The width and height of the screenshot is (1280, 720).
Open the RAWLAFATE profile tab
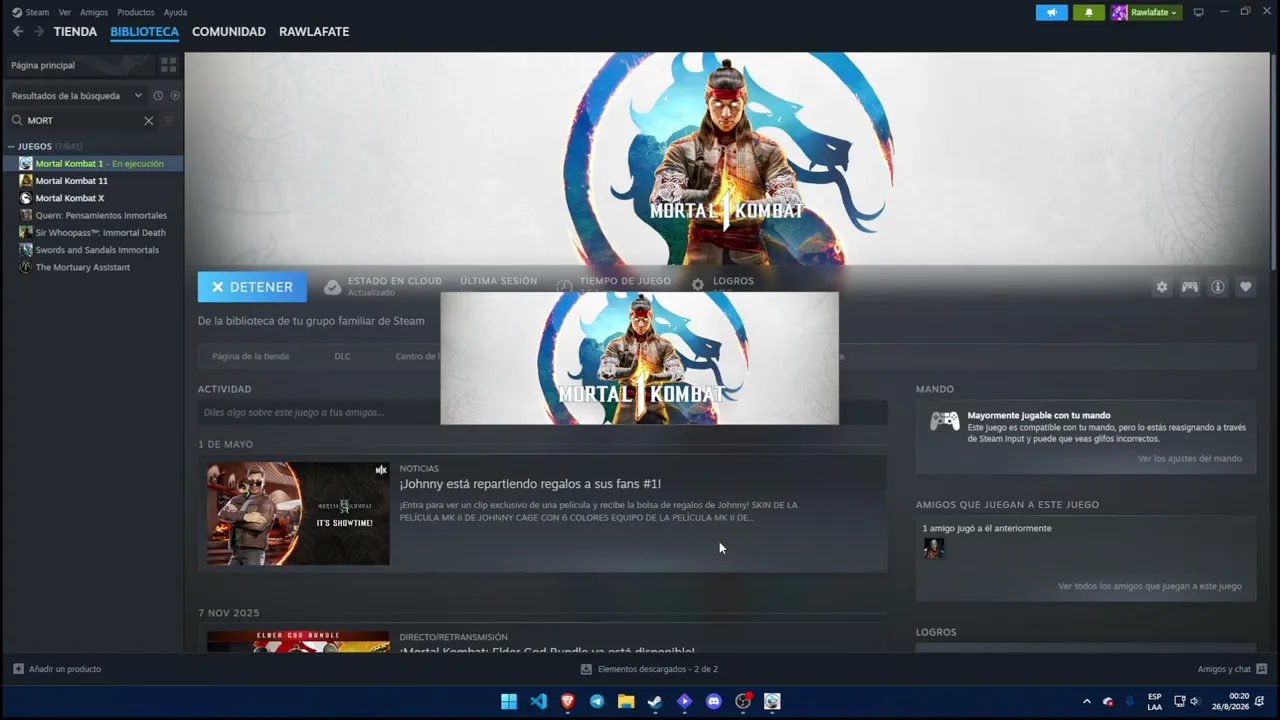pyautogui.click(x=314, y=32)
